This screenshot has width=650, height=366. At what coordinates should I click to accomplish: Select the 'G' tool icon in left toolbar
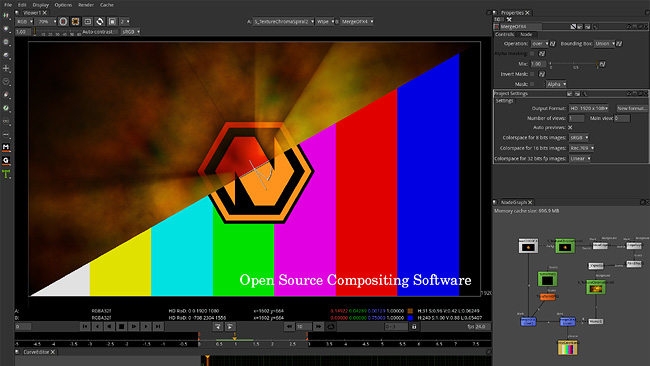point(6,160)
